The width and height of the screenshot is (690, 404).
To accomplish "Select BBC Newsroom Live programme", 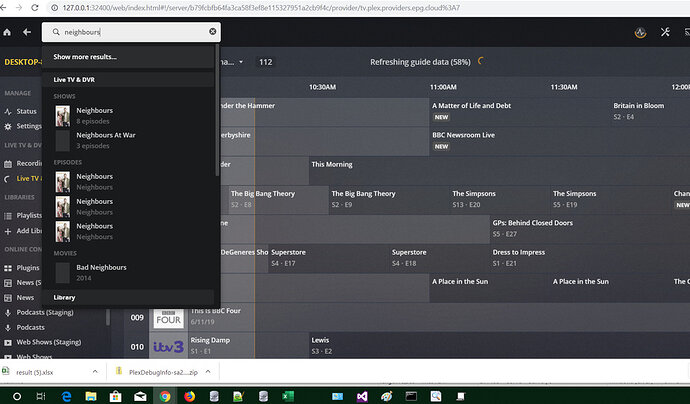I will 560,141.
